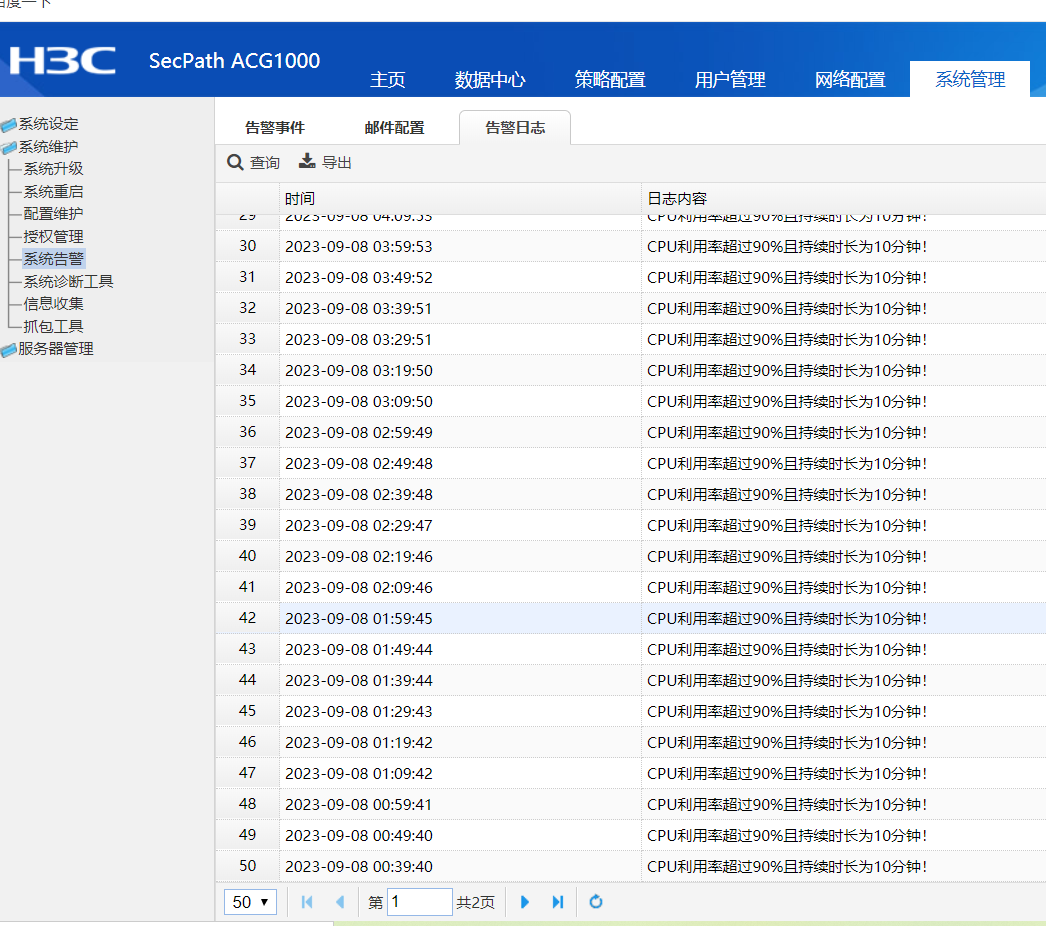The height and width of the screenshot is (926, 1046).
Task: Select row 32 timestamp 2023-09-08 03:39:51
Action: tap(358, 309)
